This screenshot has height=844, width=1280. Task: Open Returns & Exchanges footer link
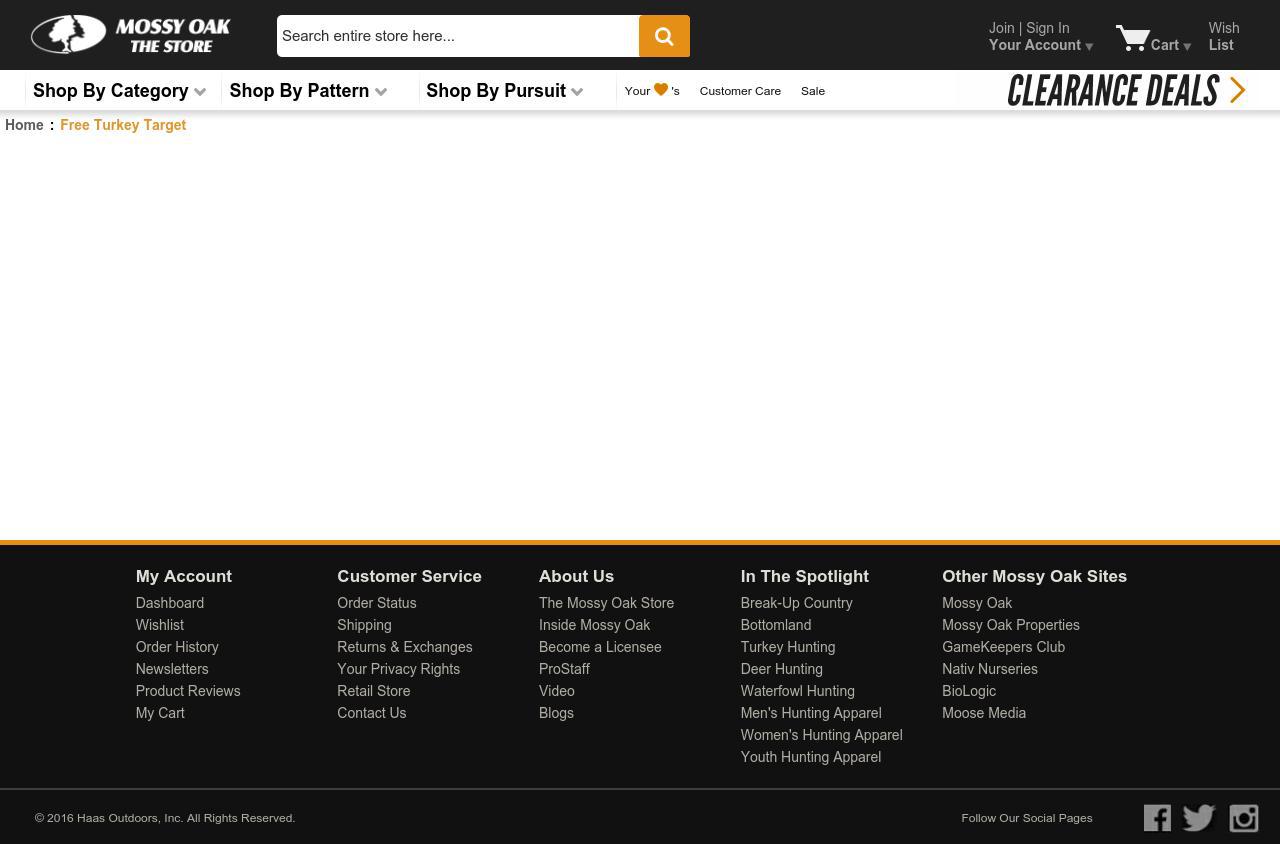click(x=404, y=647)
